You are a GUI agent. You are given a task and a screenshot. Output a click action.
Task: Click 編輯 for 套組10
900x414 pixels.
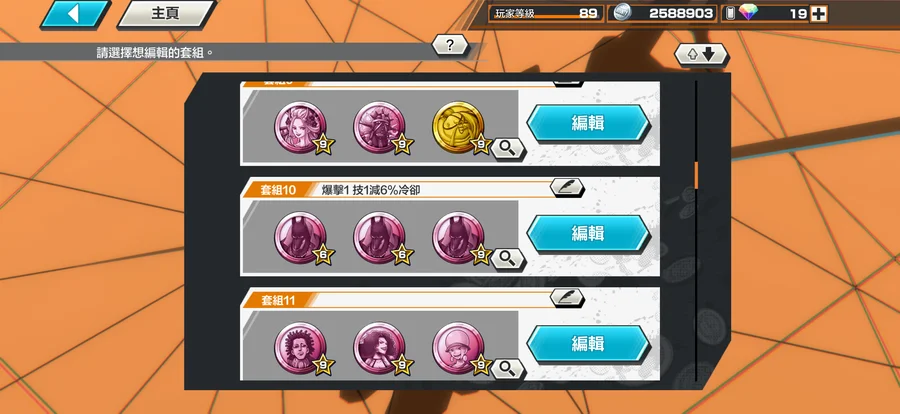point(588,233)
